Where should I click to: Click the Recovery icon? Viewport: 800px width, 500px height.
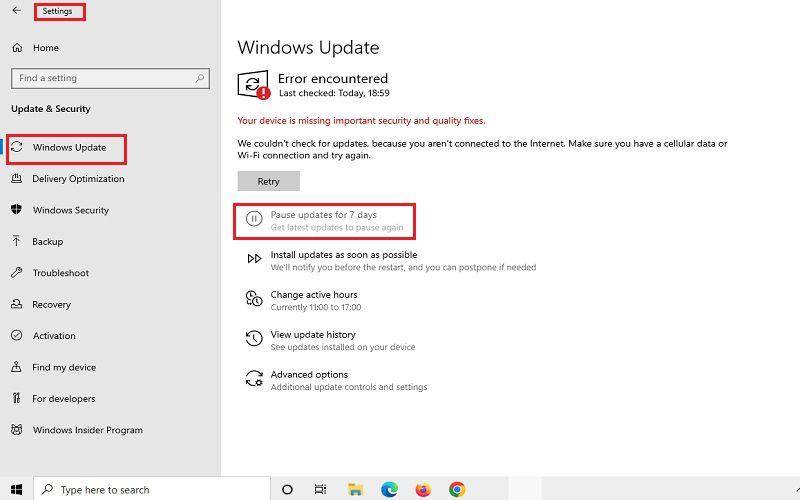coord(17,304)
